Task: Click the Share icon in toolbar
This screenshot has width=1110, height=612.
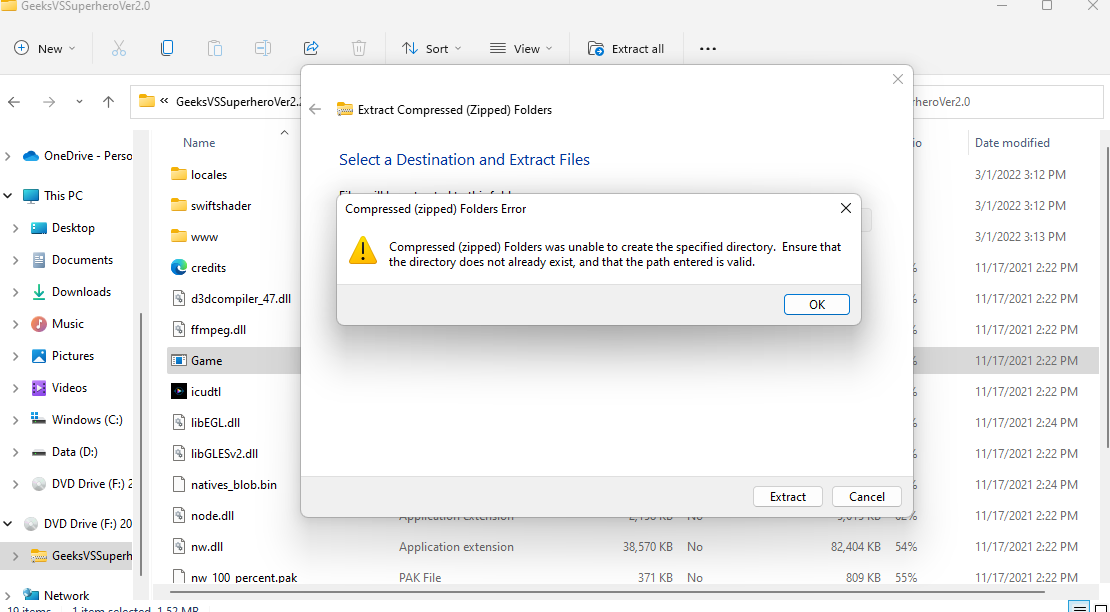Action: coord(310,48)
